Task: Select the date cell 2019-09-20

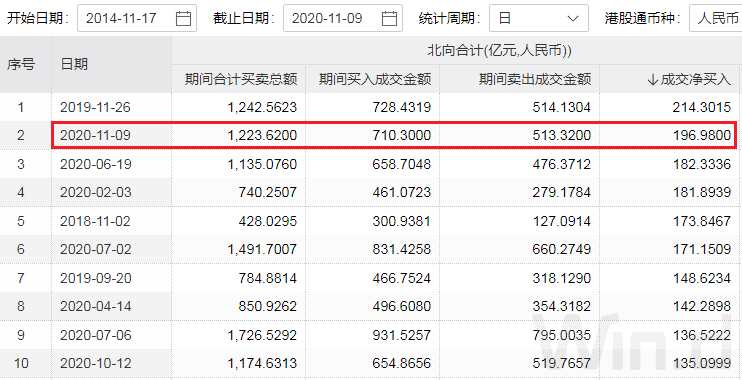Action: tap(95, 278)
